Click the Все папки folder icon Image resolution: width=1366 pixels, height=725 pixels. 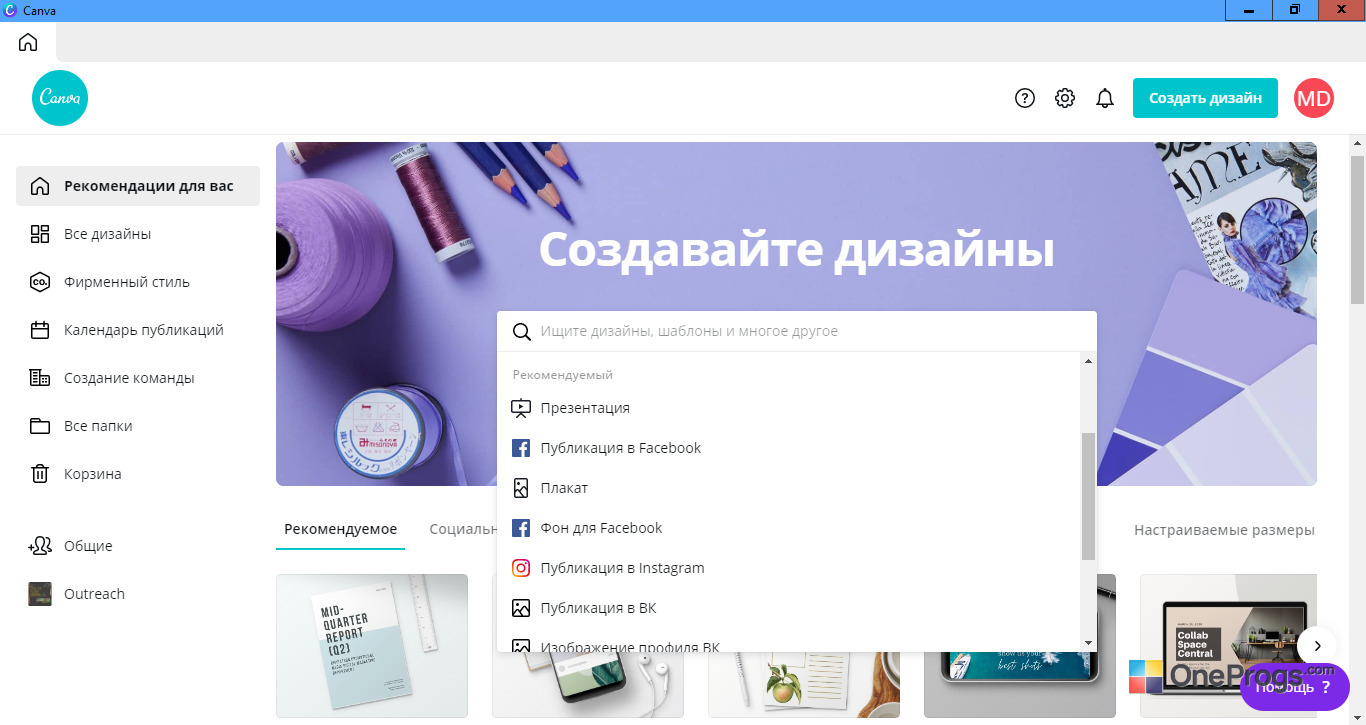(x=40, y=426)
